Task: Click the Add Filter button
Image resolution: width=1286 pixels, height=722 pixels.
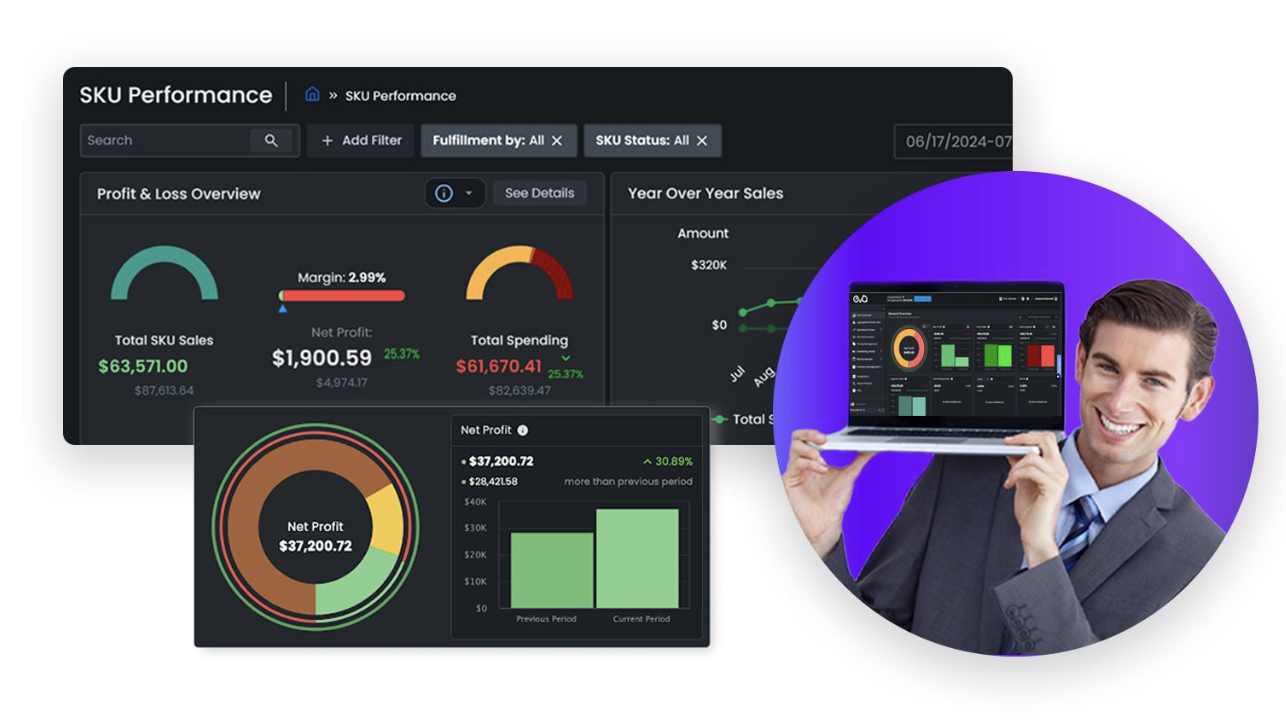Action: tap(361, 141)
